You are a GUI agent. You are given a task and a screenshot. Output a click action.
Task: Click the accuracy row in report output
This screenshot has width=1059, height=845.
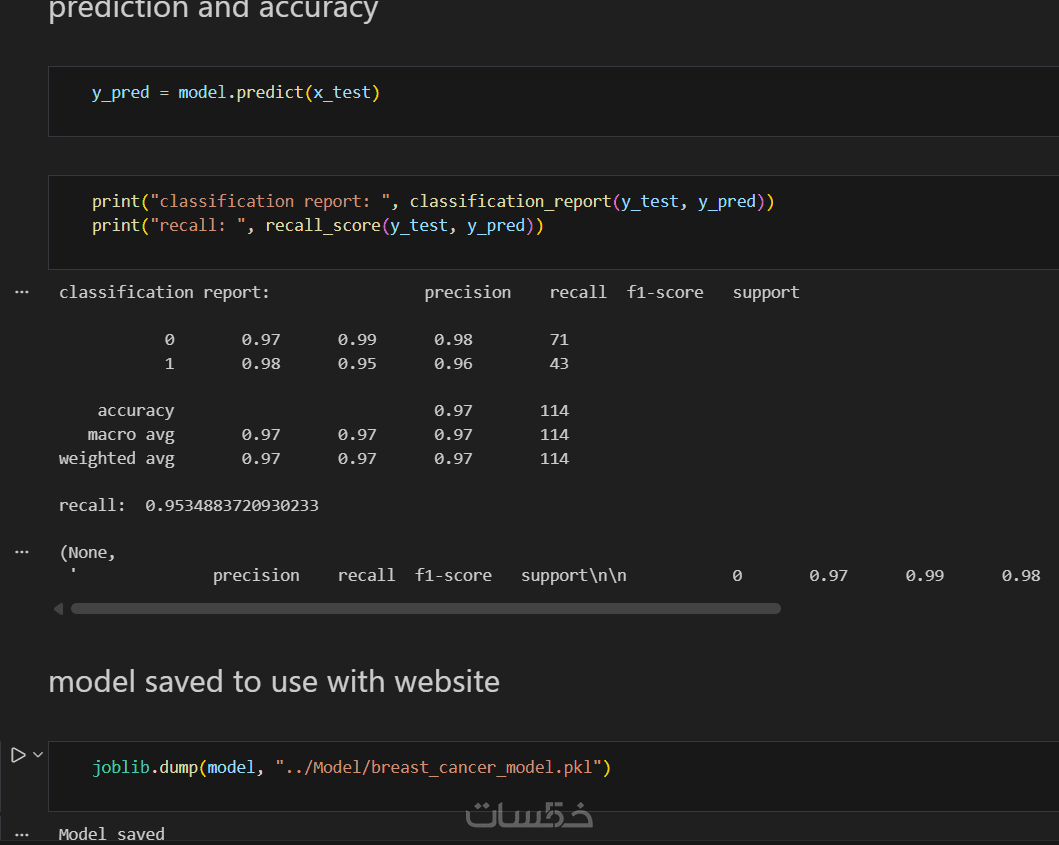click(136, 411)
